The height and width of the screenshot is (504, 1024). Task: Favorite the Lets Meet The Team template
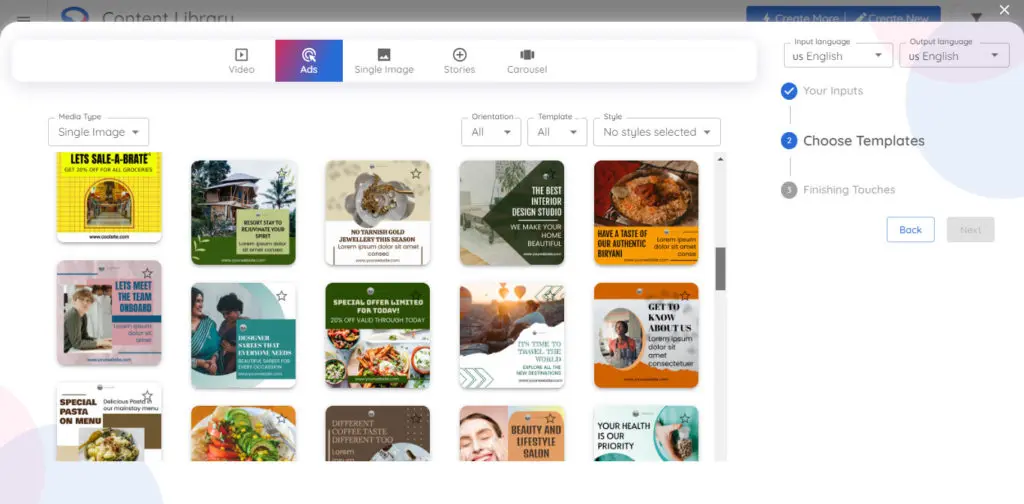point(148,273)
